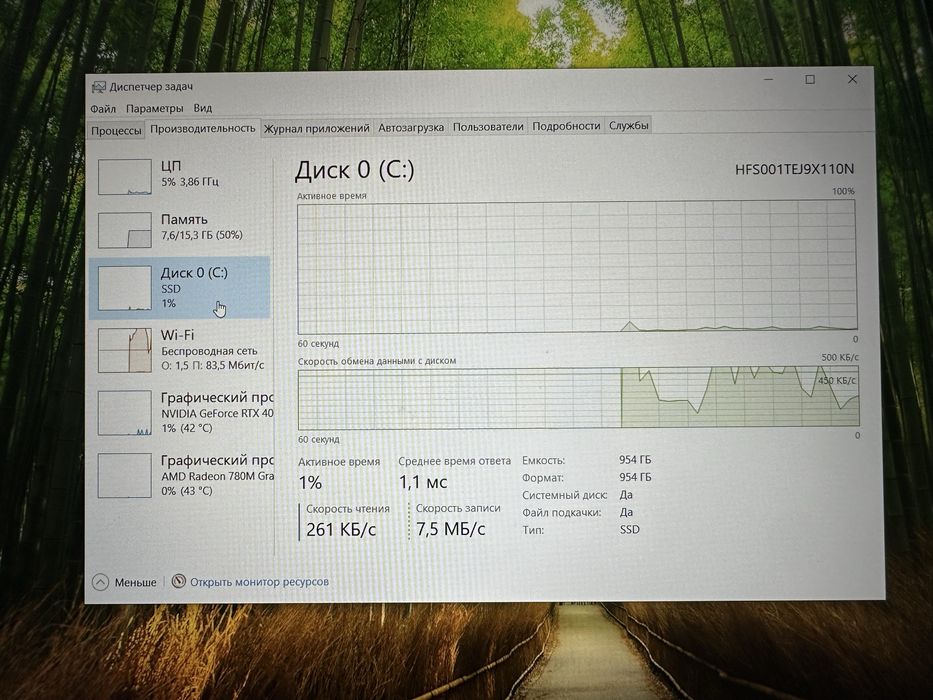933x700 pixels.
Task: Click the Wi-Fi mini graph thumbnail
Action: (x=124, y=351)
